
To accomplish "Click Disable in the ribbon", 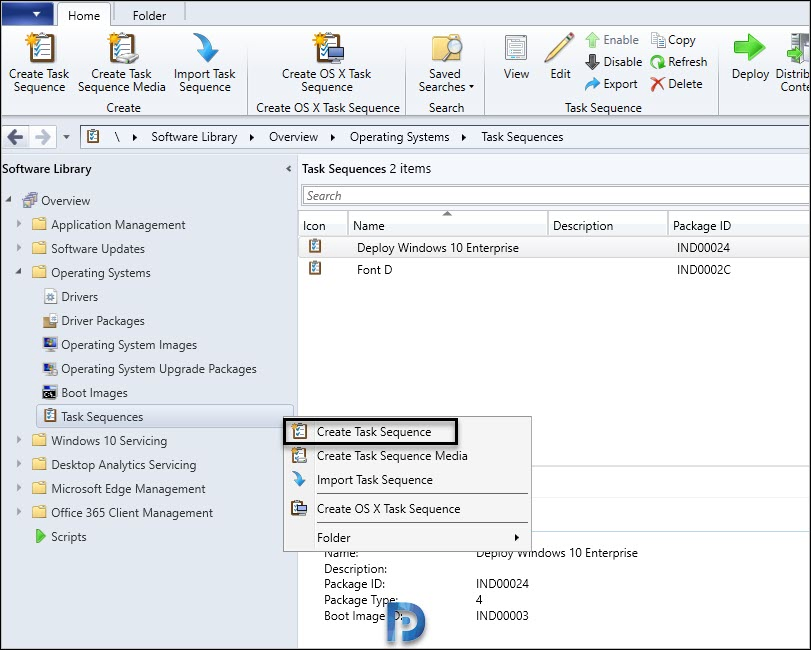I will [613, 62].
